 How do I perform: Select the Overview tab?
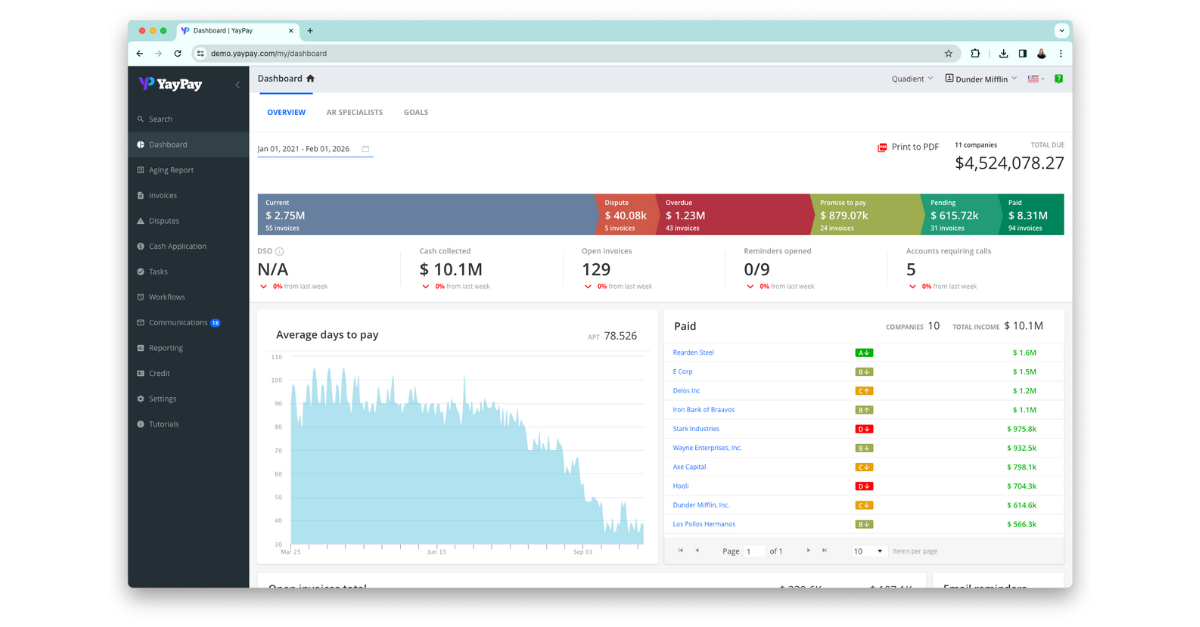point(286,112)
